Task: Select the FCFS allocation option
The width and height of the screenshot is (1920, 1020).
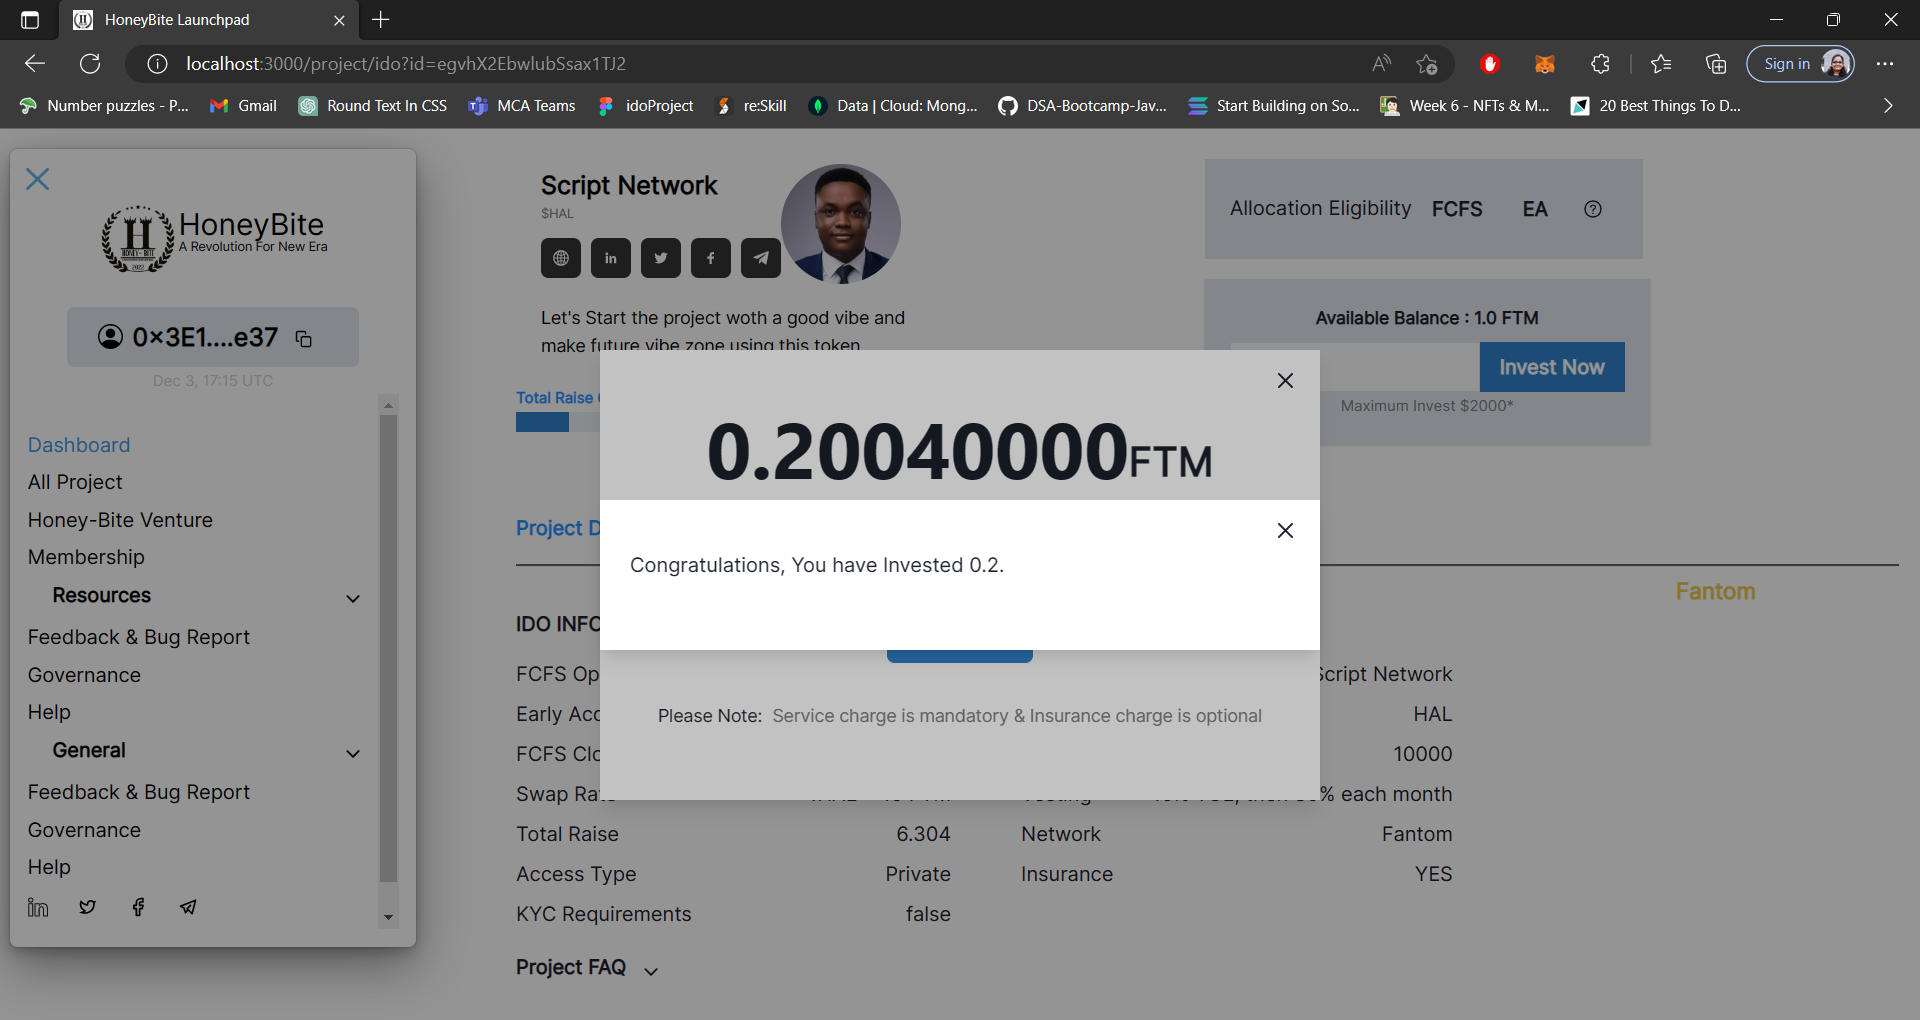Action: coord(1457,209)
